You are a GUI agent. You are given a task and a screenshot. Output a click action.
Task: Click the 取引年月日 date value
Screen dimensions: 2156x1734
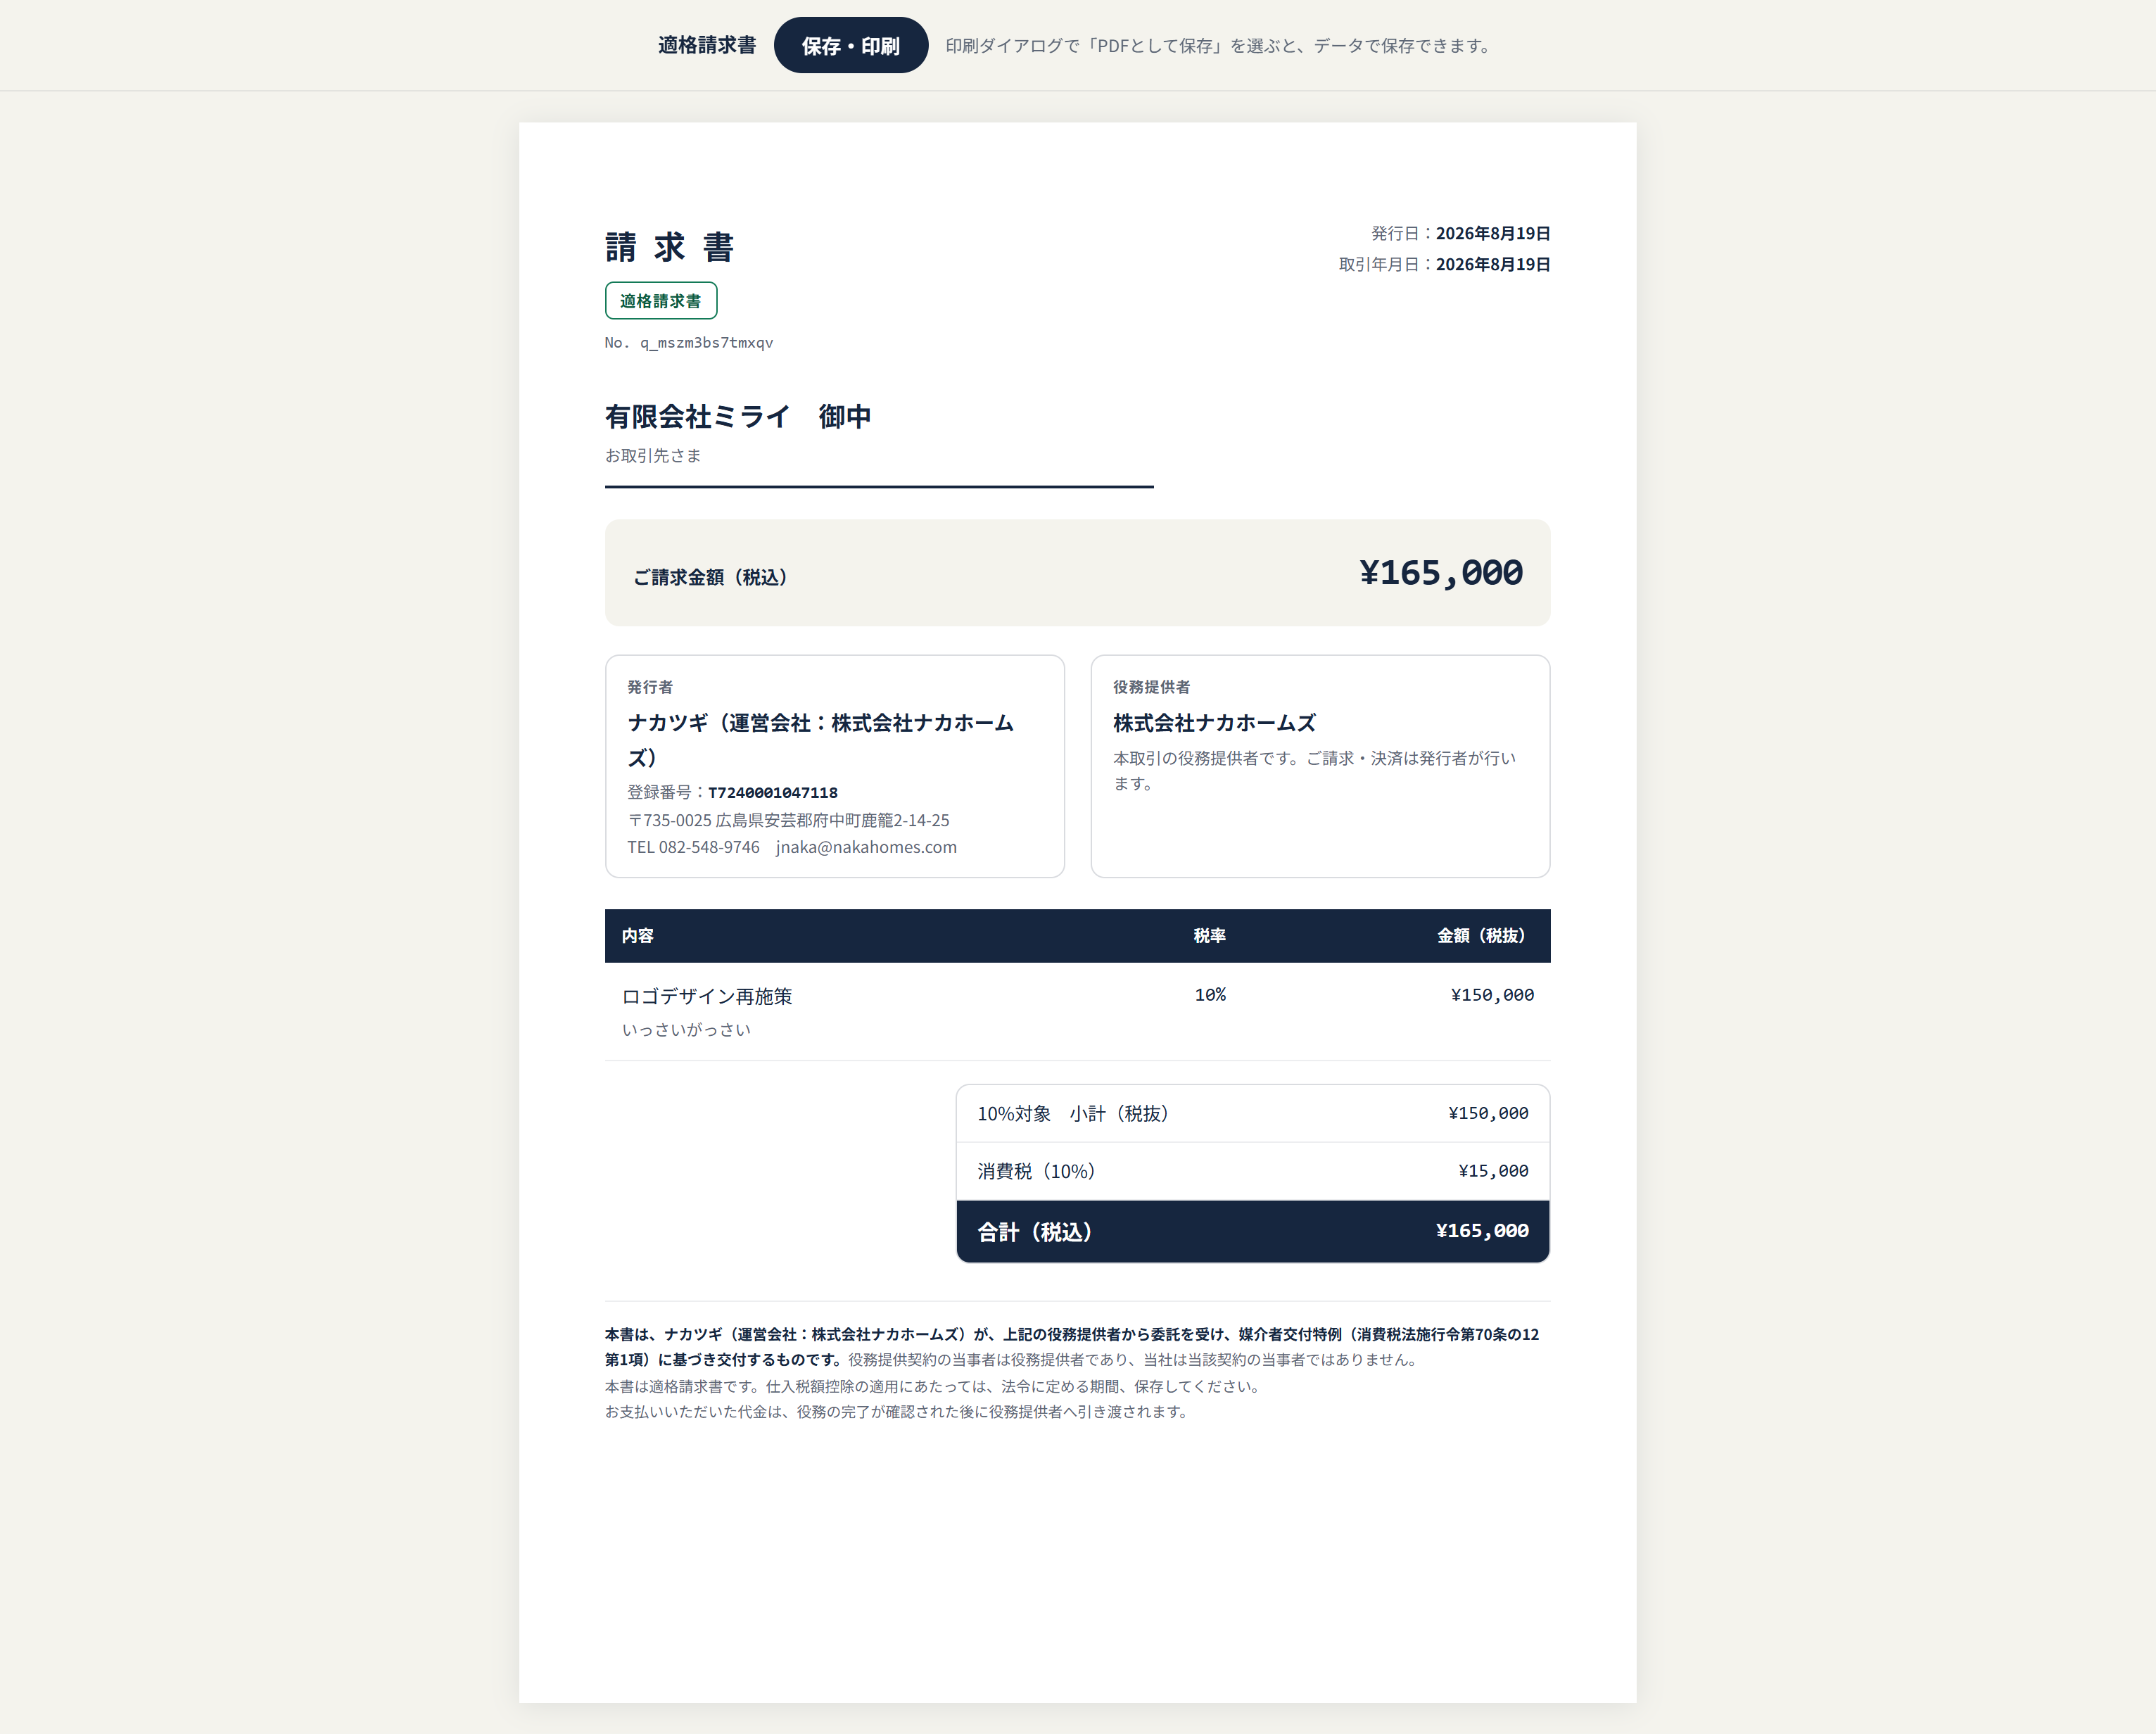coord(1493,264)
